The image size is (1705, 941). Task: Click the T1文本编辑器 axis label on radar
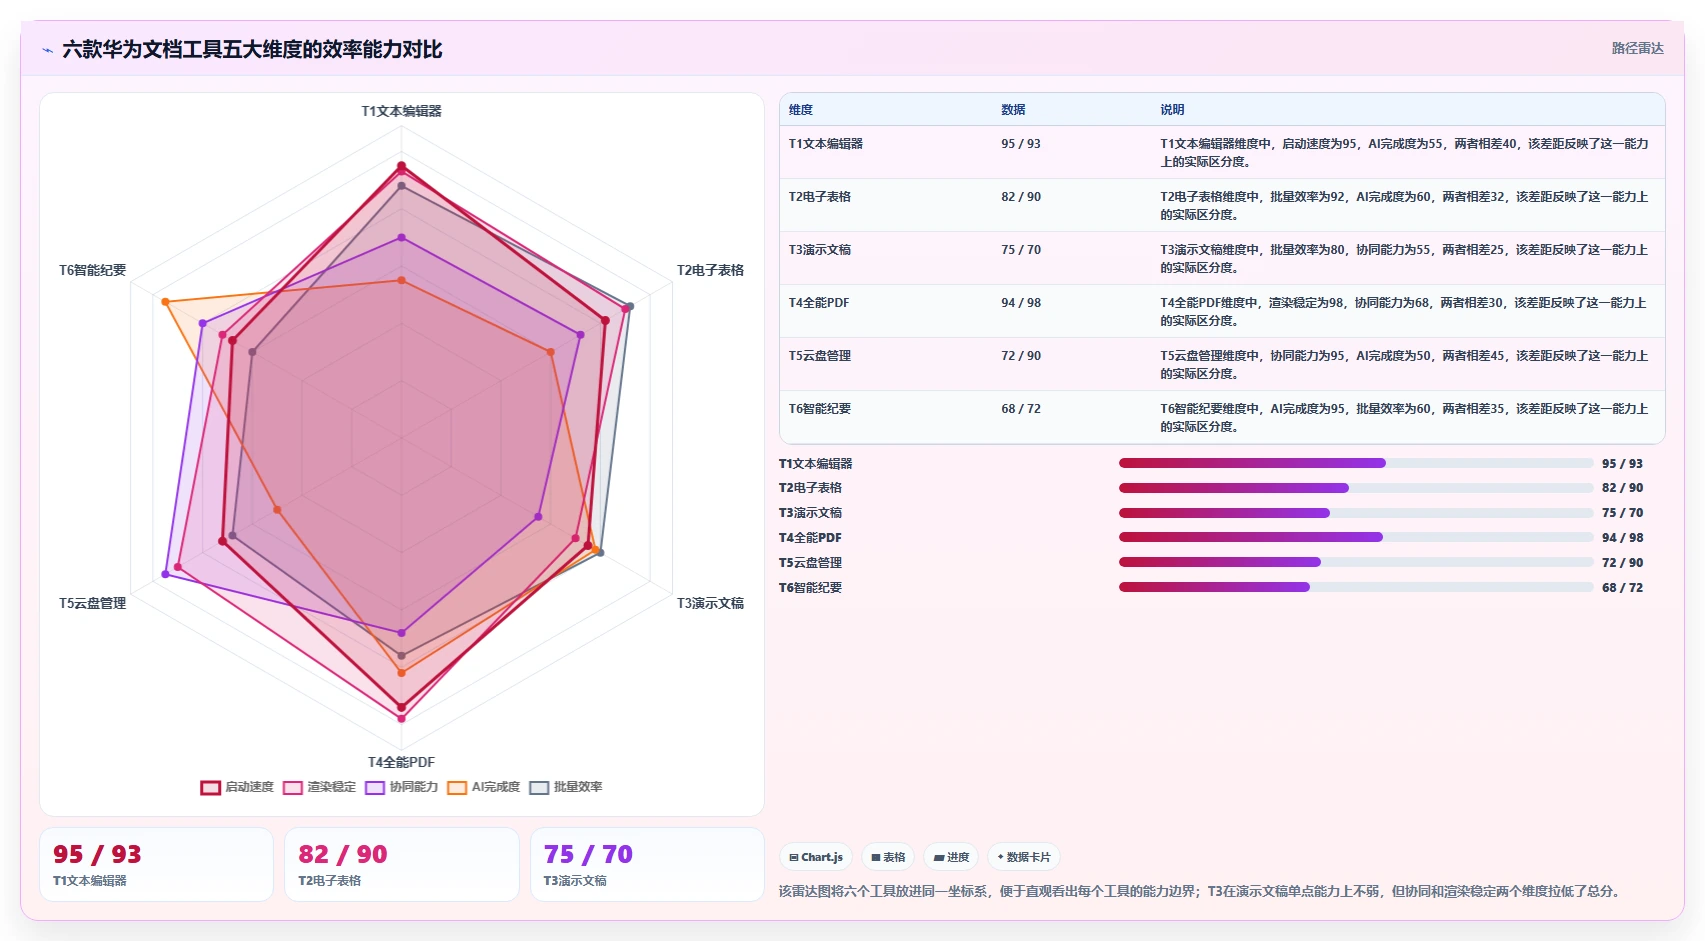click(x=401, y=111)
